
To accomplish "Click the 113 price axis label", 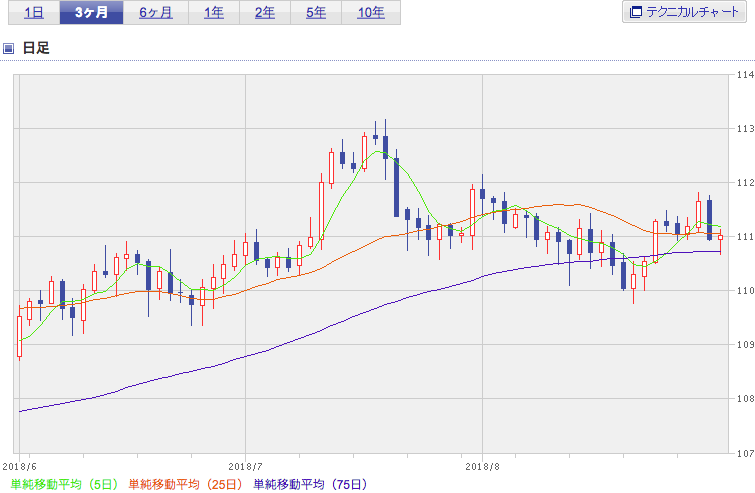I will [745, 129].
